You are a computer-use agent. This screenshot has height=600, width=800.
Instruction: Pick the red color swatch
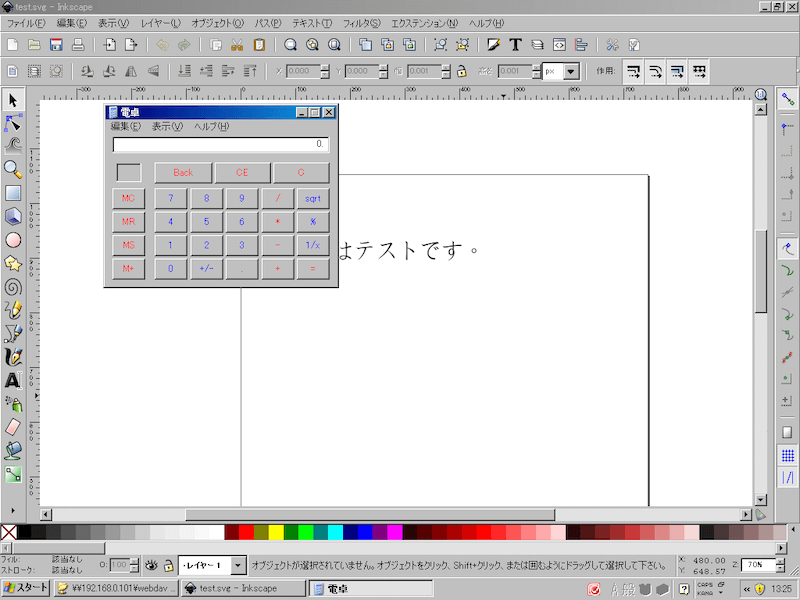click(x=246, y=532)
